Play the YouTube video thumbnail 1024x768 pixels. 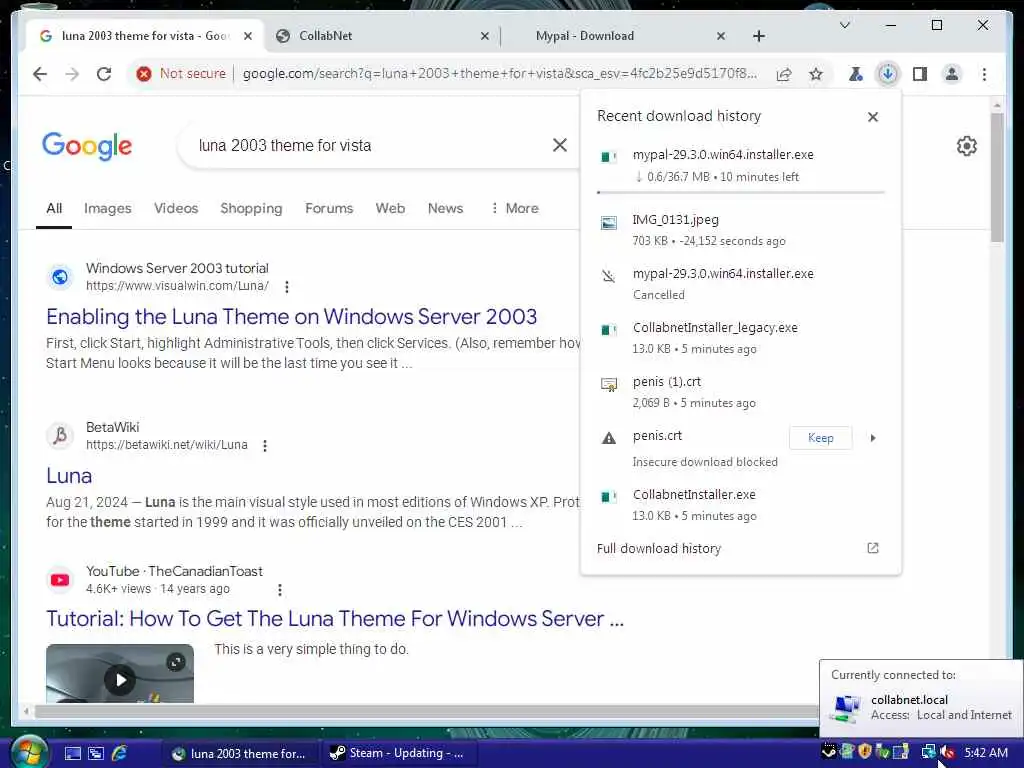click(x=120, y=679)
